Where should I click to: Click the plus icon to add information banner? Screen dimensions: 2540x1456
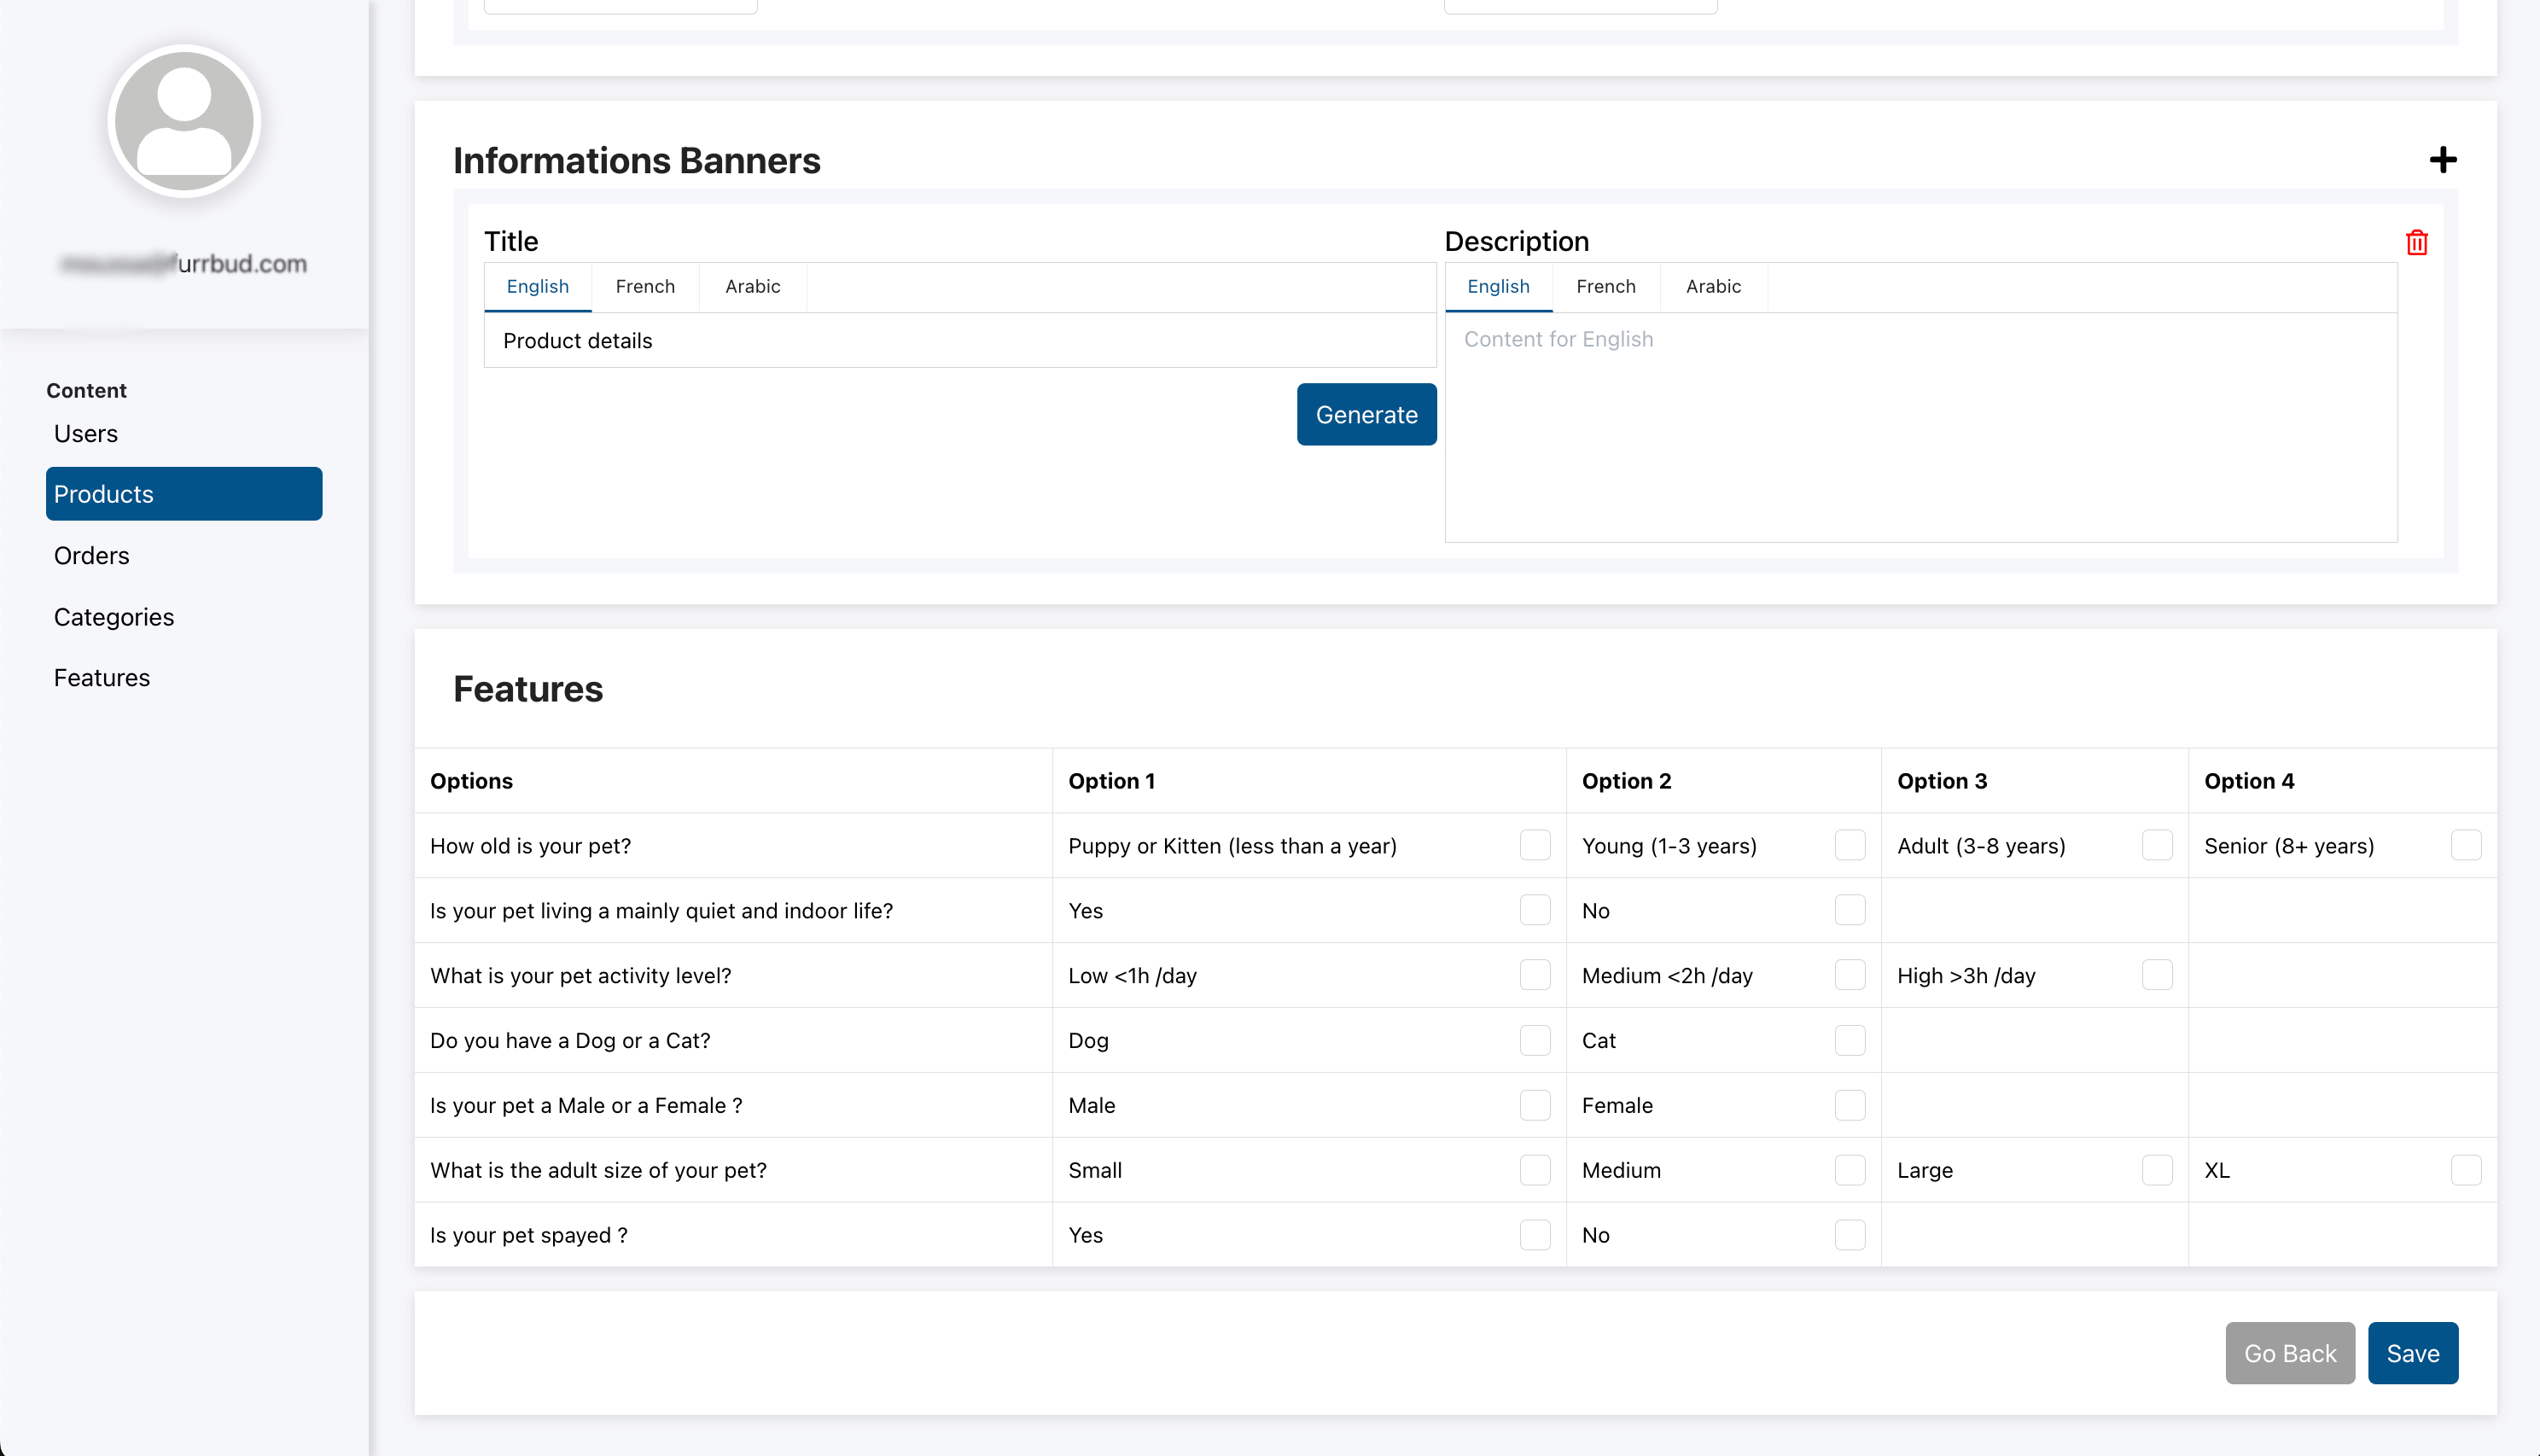pyautogui.click(x=2442, y=160)
